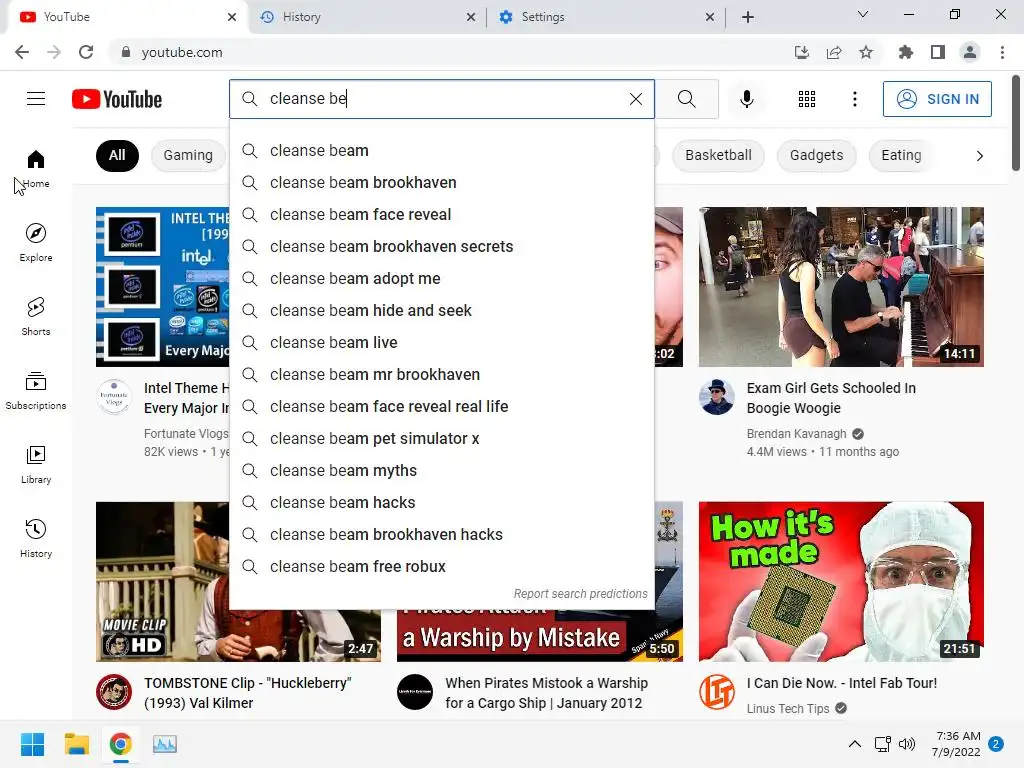Open 'Exam Girl Gets Schooled In Boogie Woogie' thumbnail

coord(841,287)
